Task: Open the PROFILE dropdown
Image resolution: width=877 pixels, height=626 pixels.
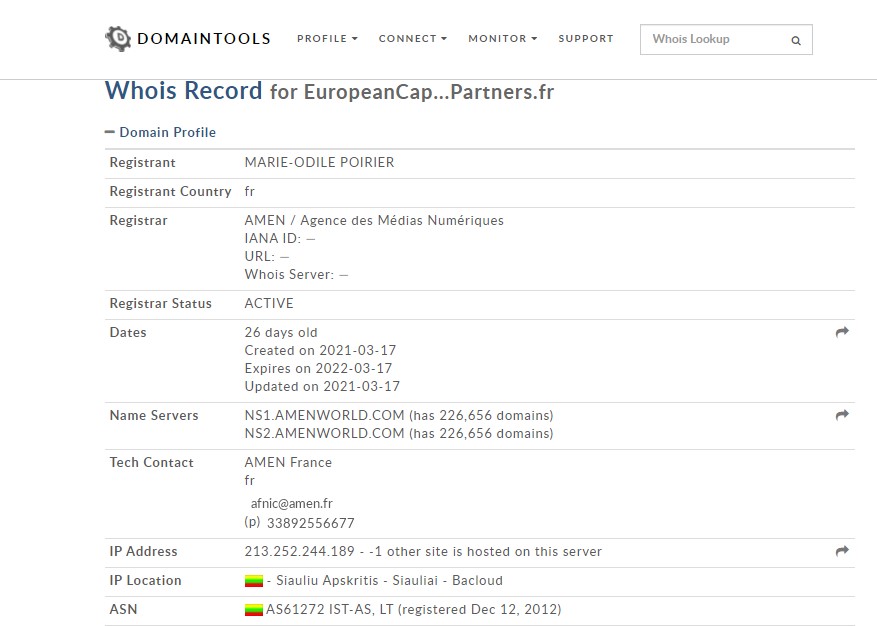Action: 326,38
